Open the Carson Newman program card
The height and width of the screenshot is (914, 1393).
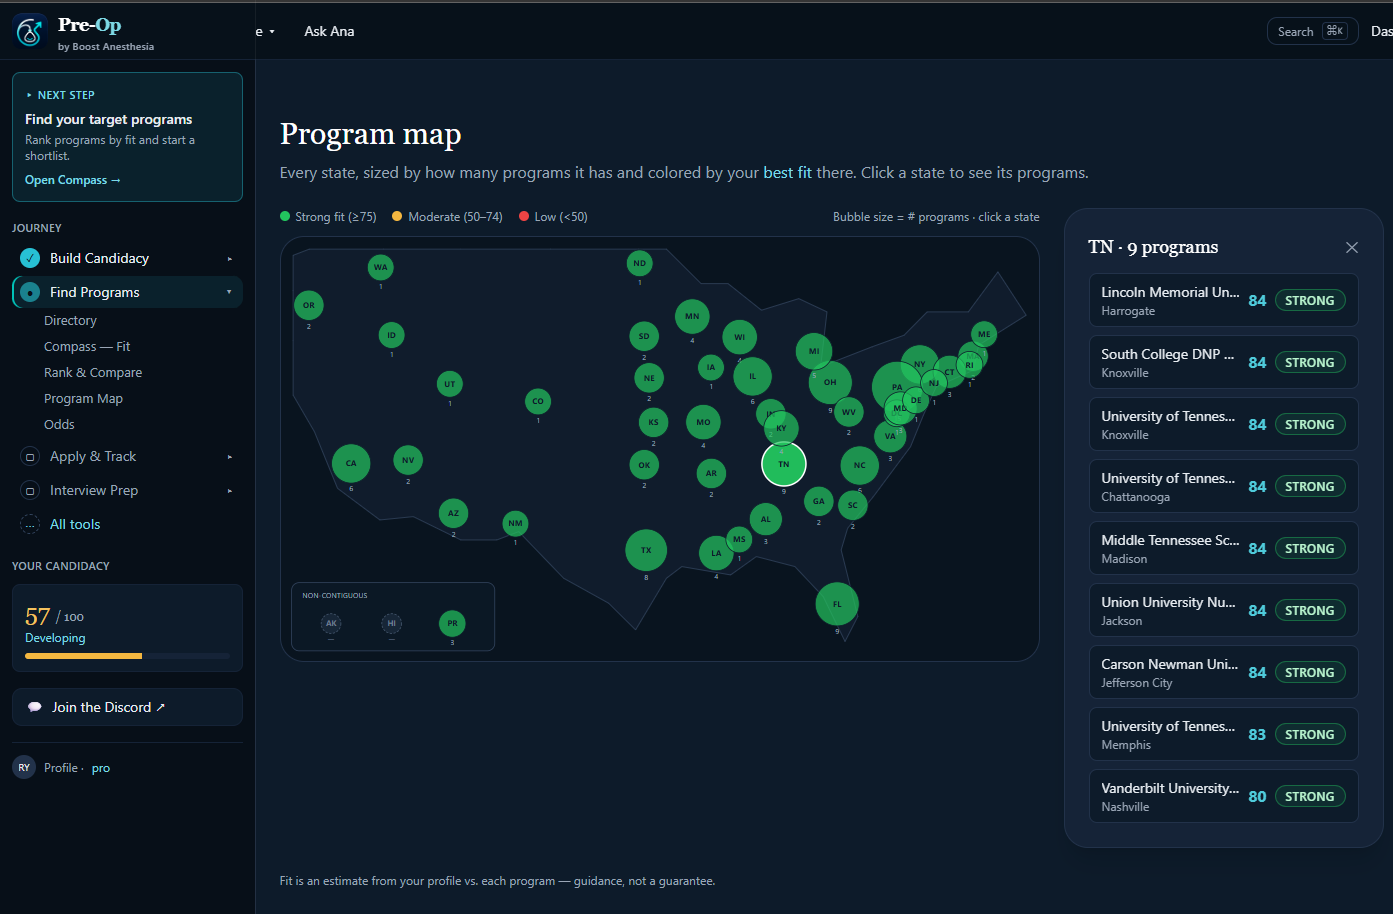tap(1224, 672)
